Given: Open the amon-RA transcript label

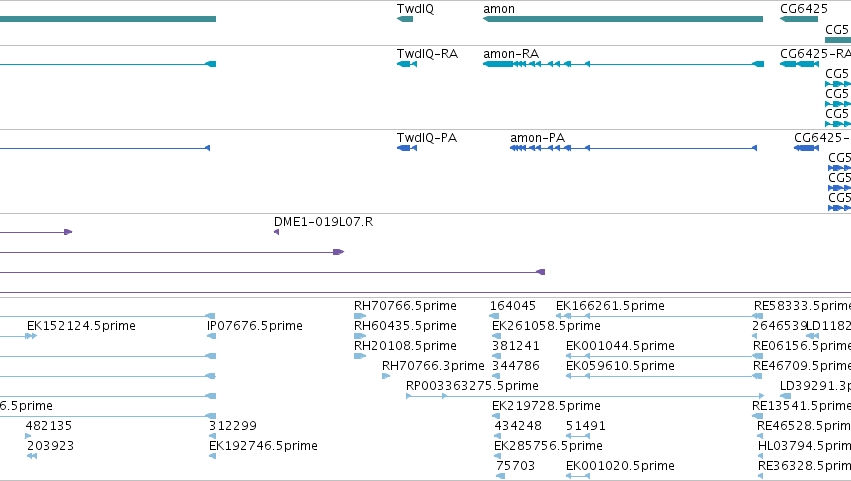Looking at the screenshot, I should tap(511, 54).
